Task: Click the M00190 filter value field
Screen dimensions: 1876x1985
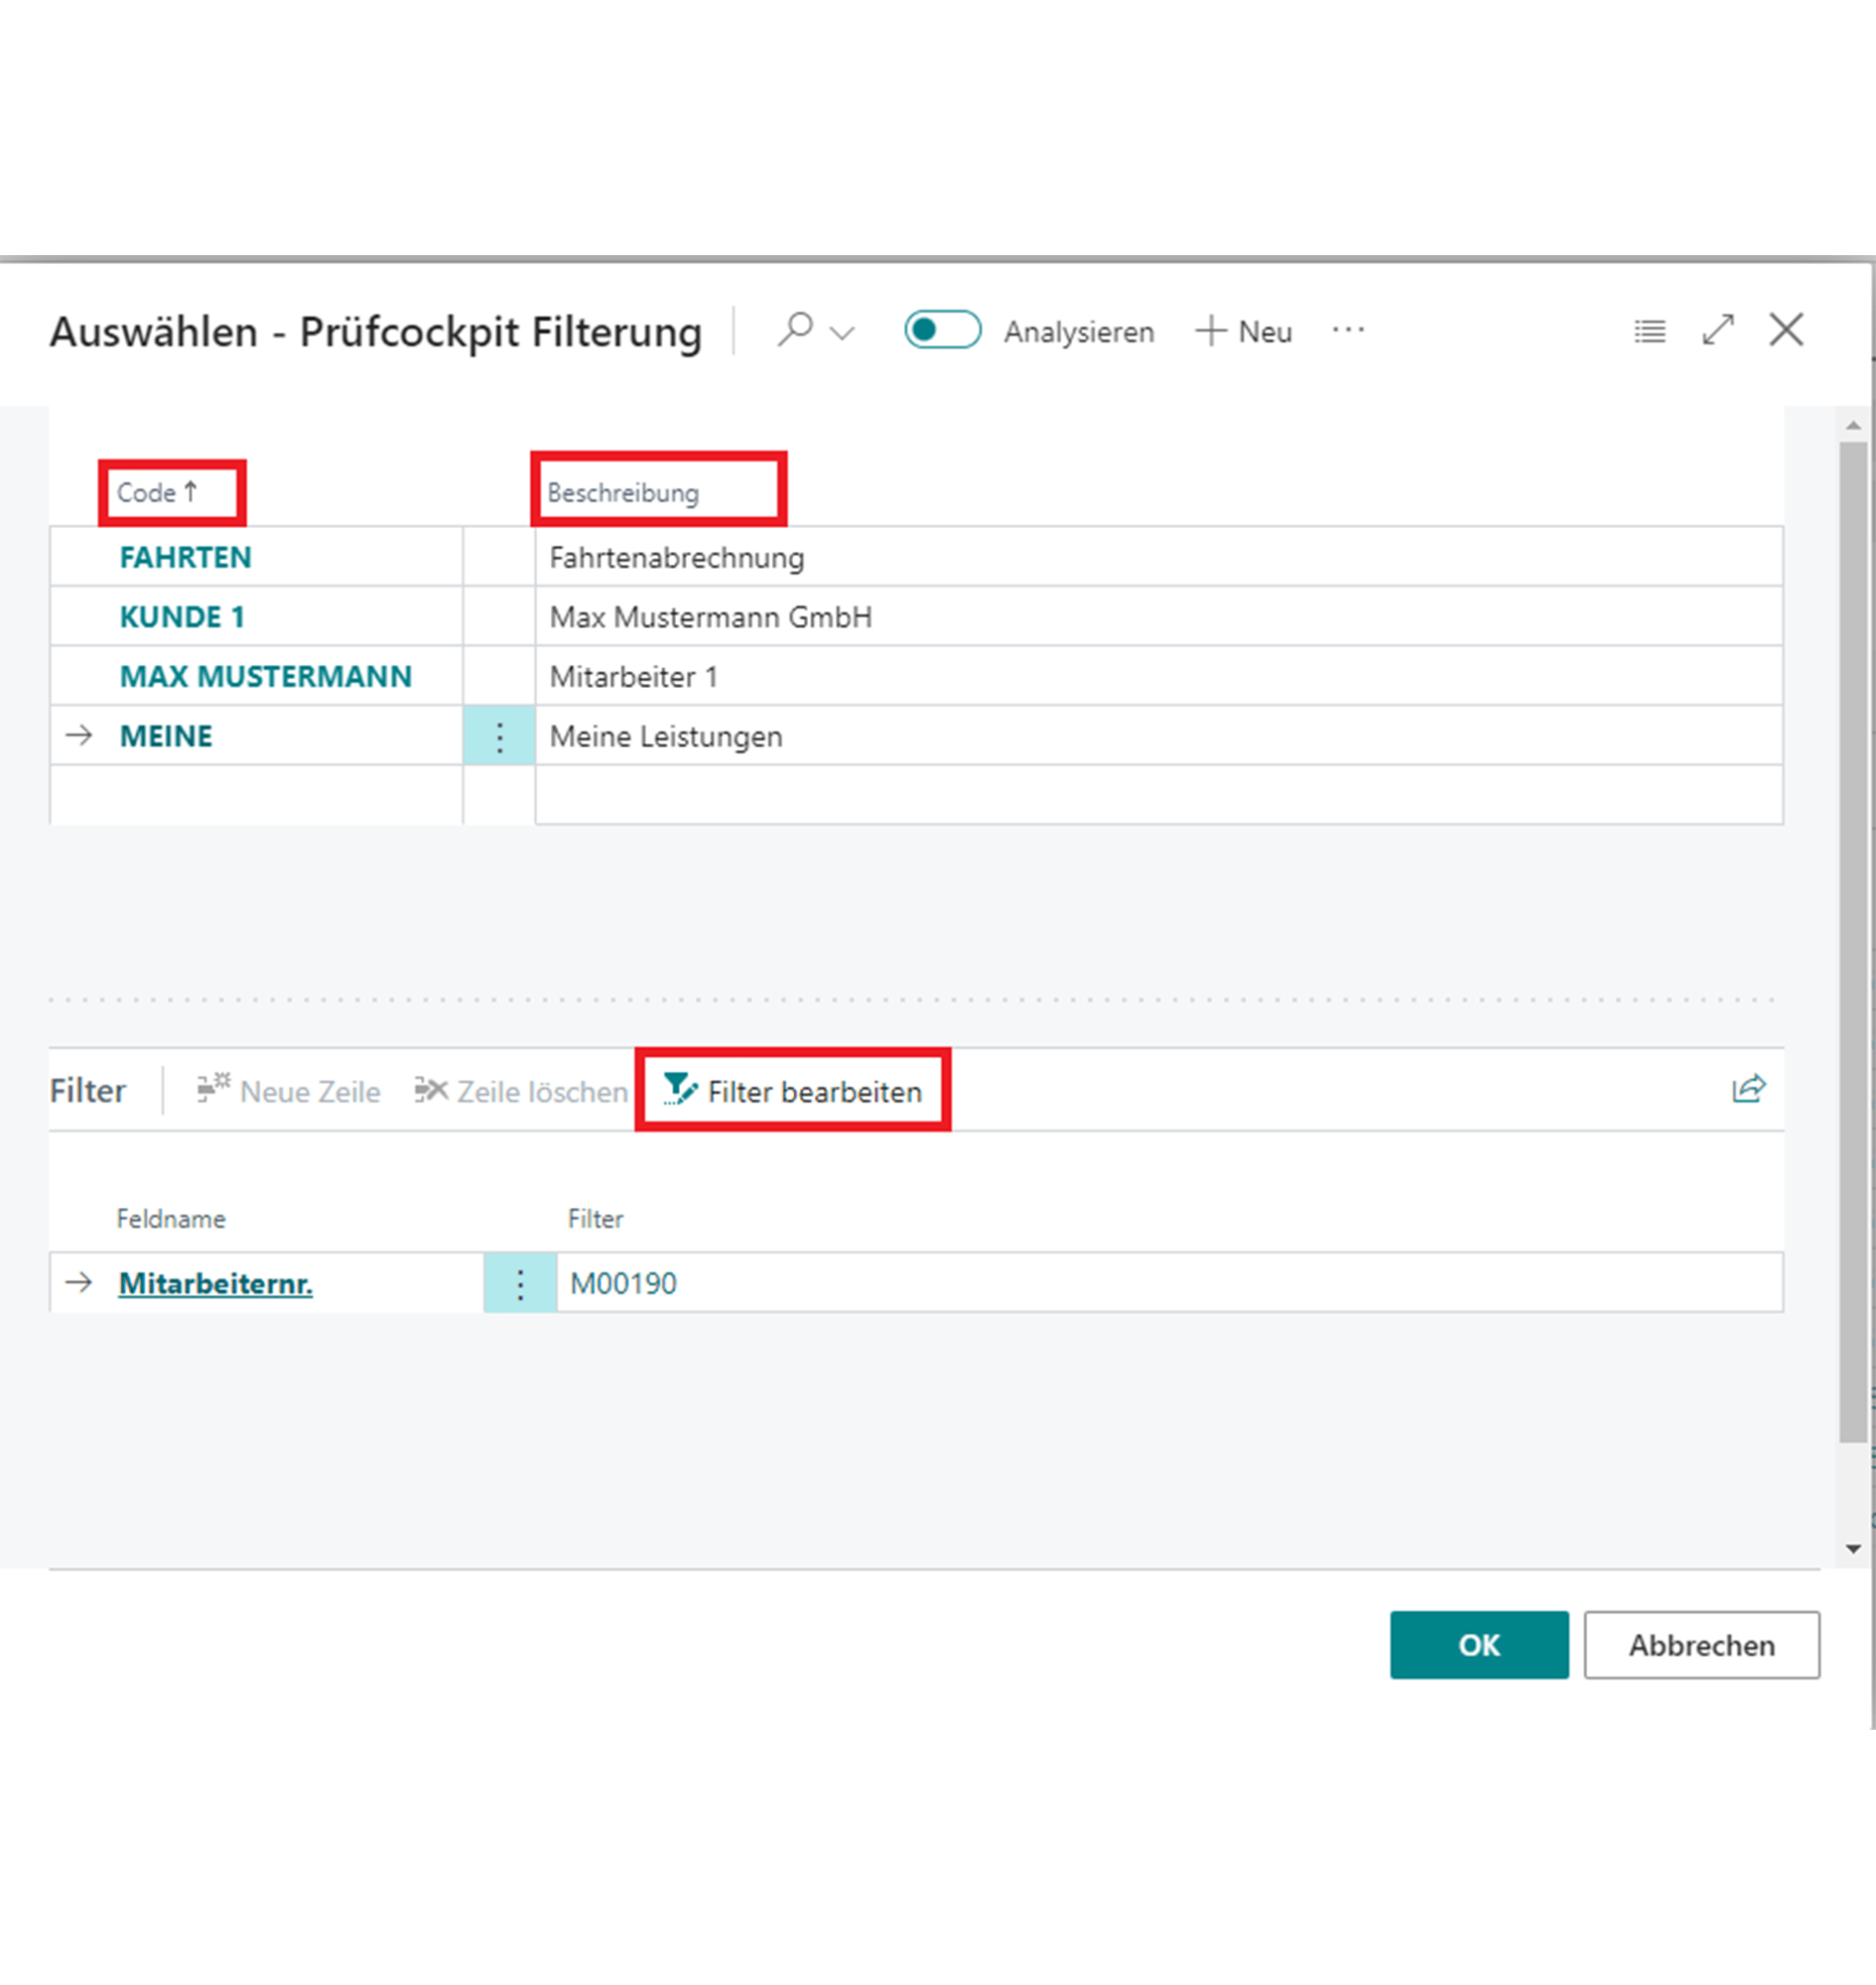Action: tap(1169, 1283)
